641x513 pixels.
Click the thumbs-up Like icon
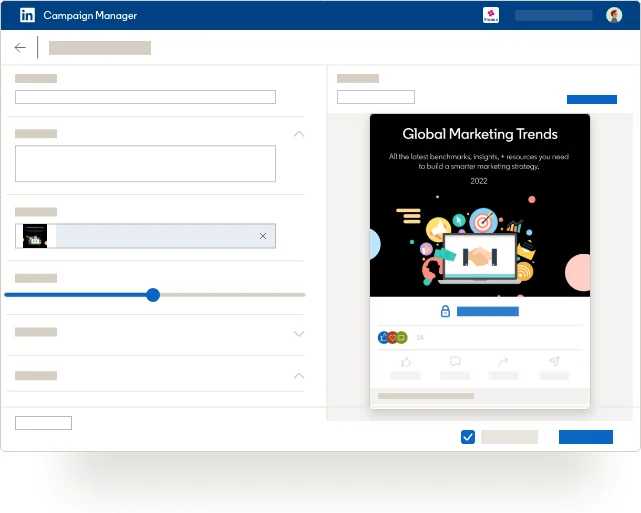(x=406, y=362)
